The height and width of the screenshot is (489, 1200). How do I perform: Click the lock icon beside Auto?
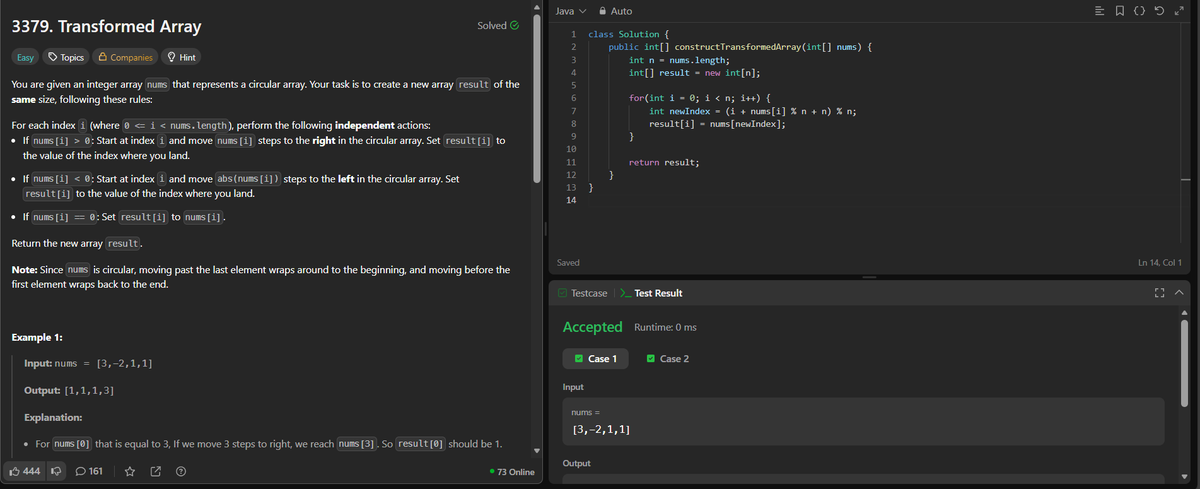pos(602,11)
